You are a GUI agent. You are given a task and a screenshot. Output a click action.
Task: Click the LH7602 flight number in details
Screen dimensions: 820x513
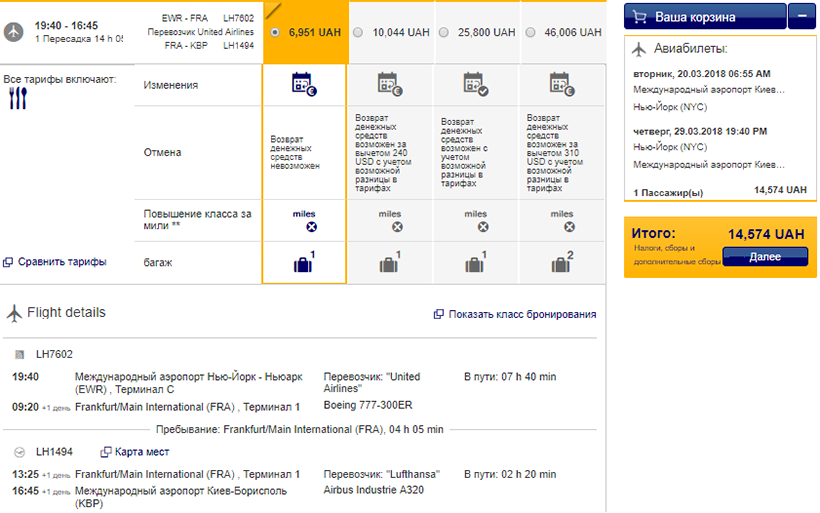(54, 354)
